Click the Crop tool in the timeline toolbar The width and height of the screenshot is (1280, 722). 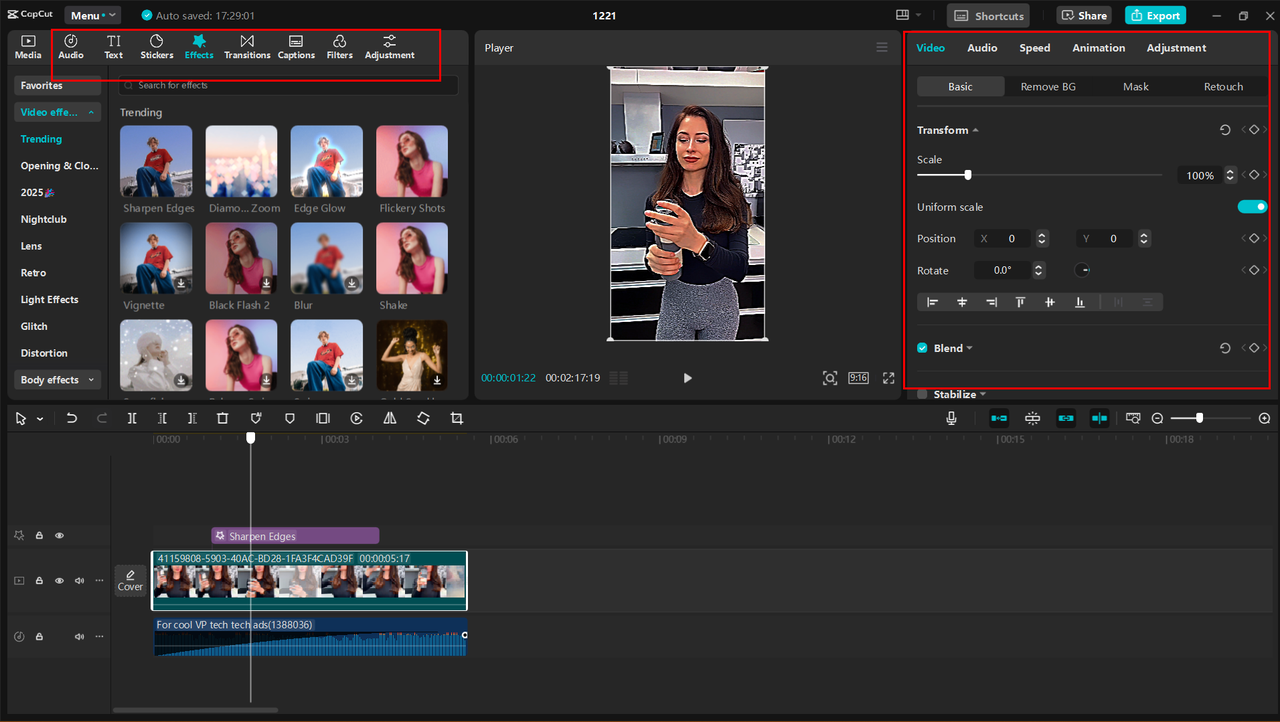pos(456,418)
